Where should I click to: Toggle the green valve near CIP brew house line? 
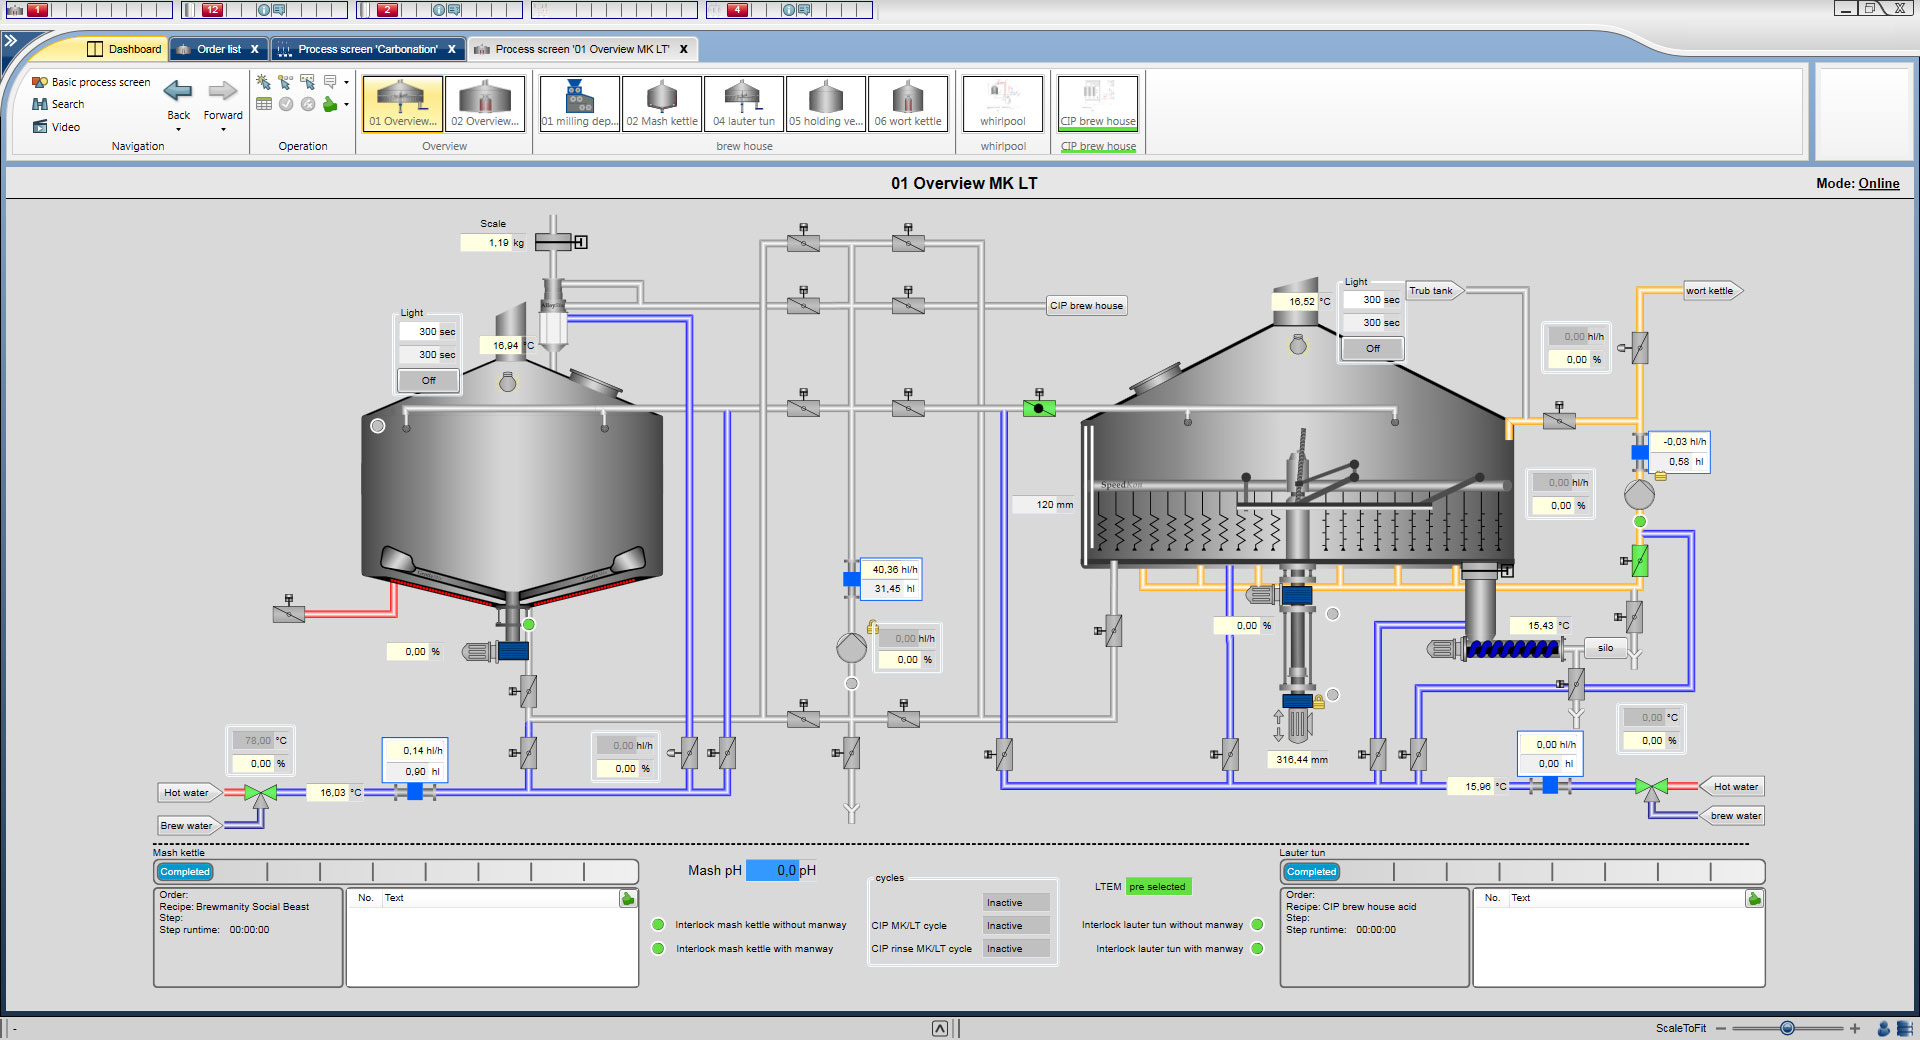1039,407
